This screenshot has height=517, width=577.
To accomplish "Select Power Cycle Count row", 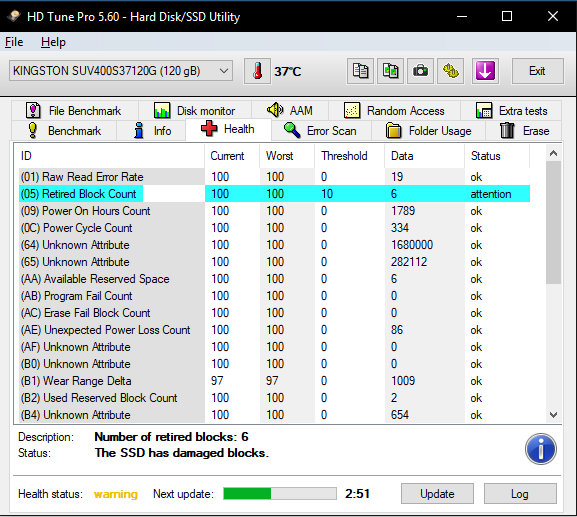I will [275, 228].
